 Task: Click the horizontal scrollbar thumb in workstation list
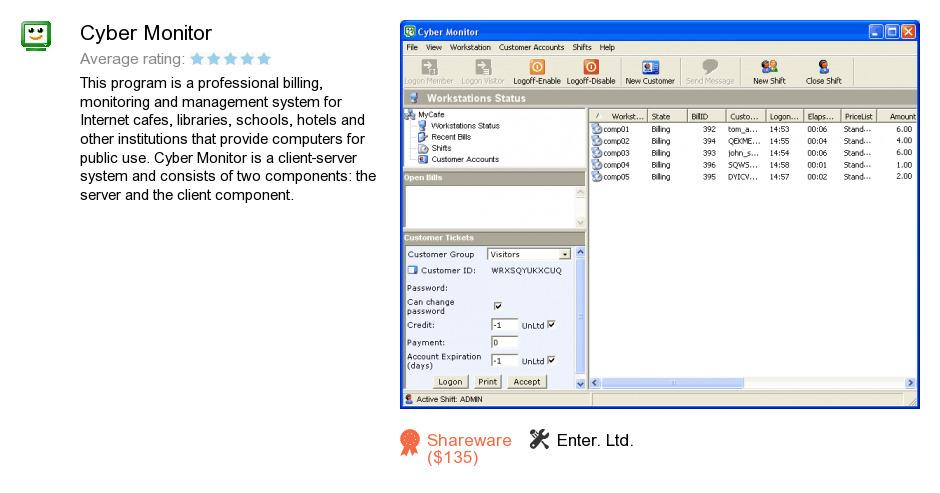pyautogui.click(x=673, y=383)
